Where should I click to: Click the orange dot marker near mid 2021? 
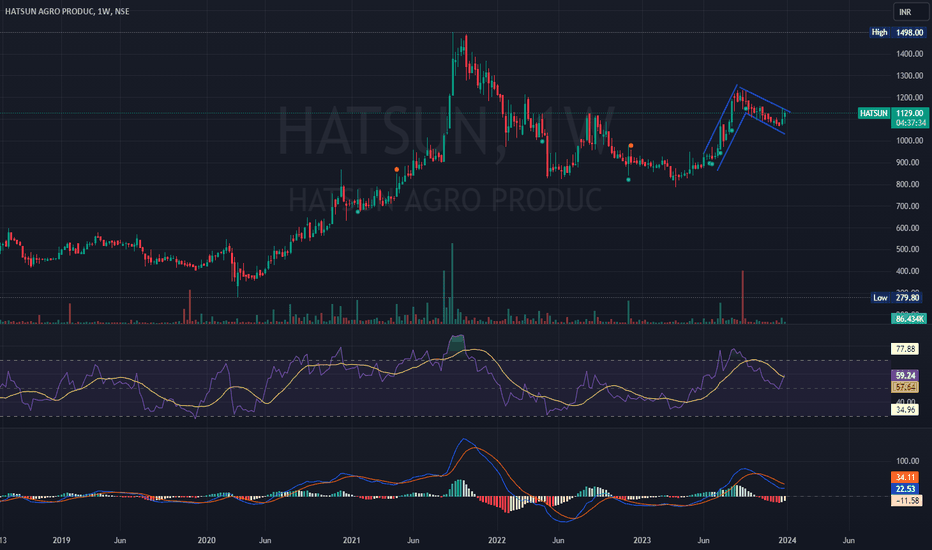(397, 169)
